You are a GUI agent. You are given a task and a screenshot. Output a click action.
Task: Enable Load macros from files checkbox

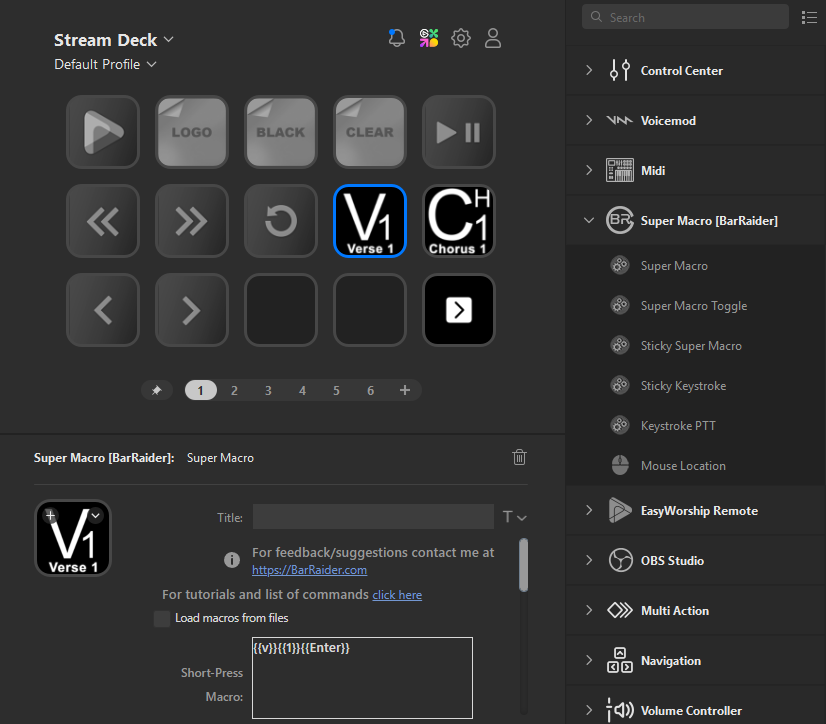click(162, 619)
